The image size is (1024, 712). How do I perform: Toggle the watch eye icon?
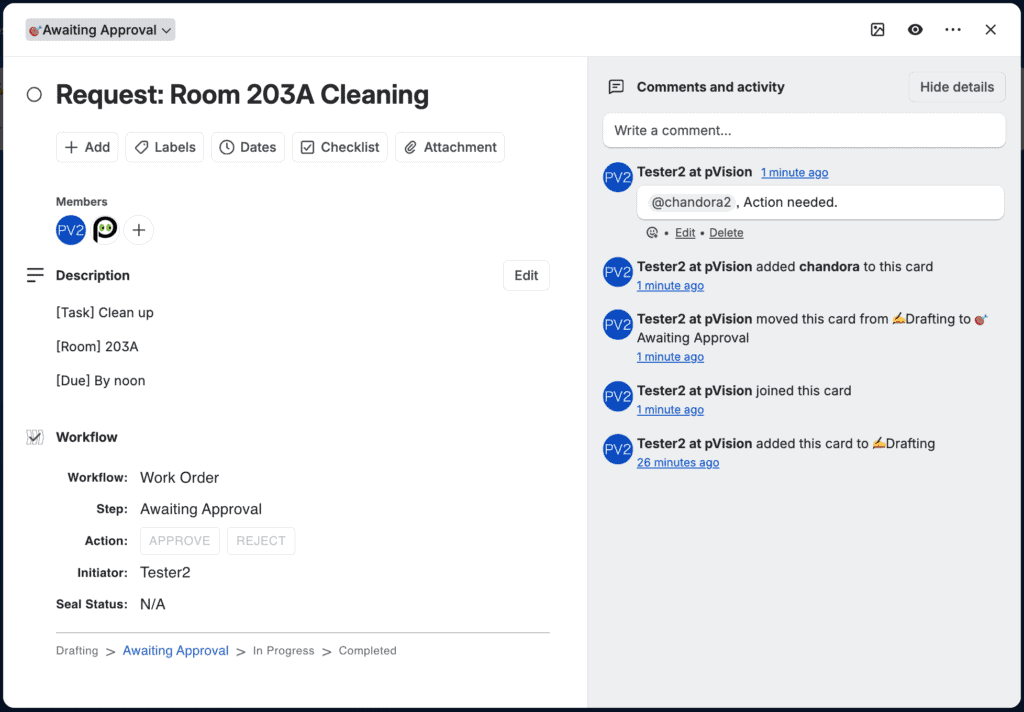[915, 29]
